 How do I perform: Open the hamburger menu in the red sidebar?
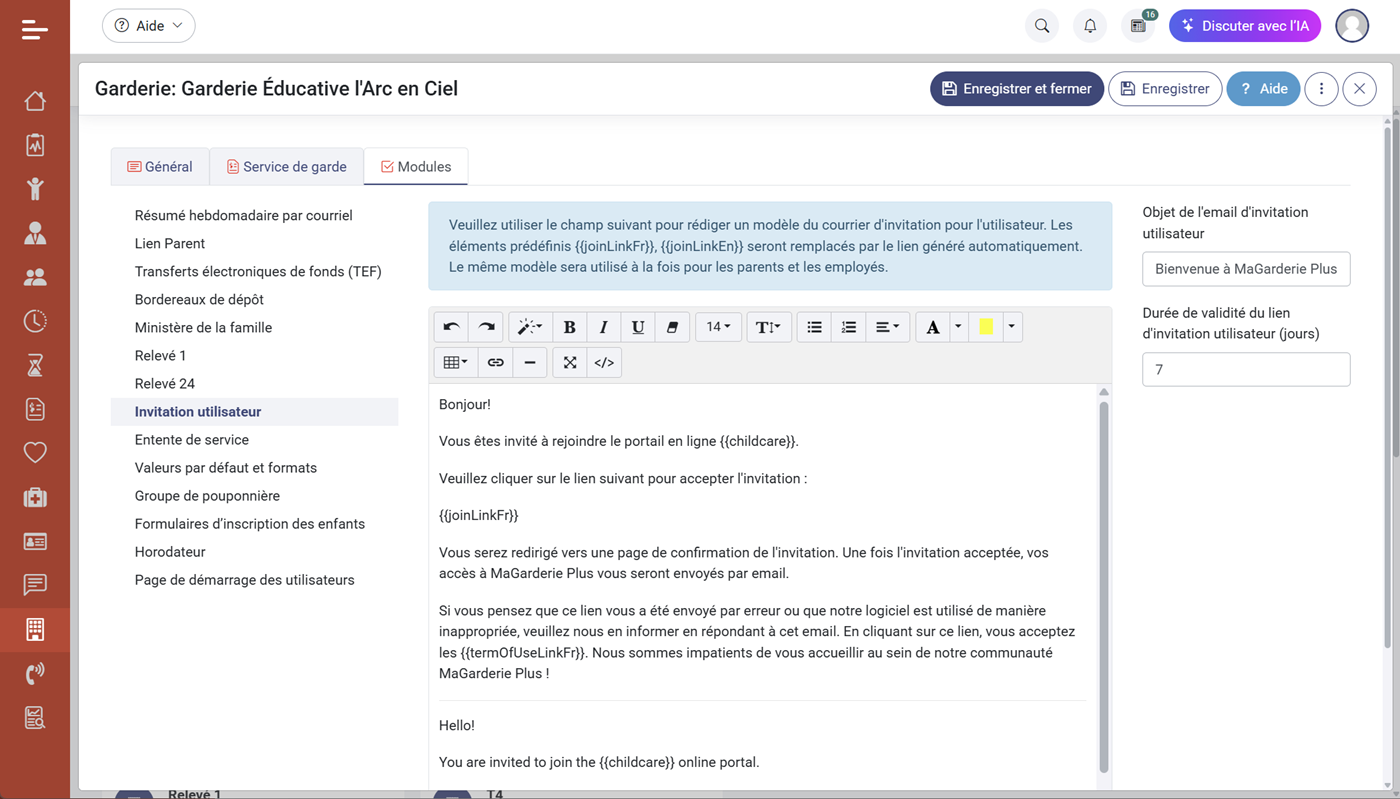(x=35, y=29)
